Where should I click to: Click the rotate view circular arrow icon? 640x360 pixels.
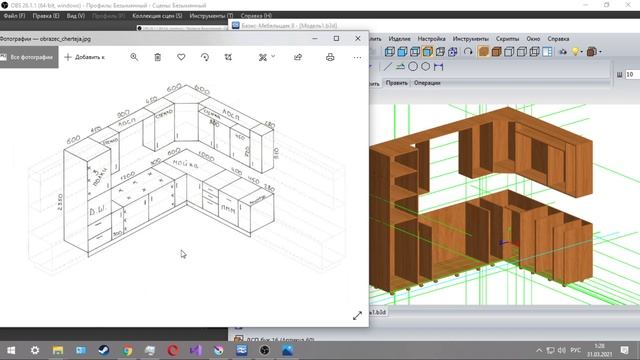pos(468,52)
